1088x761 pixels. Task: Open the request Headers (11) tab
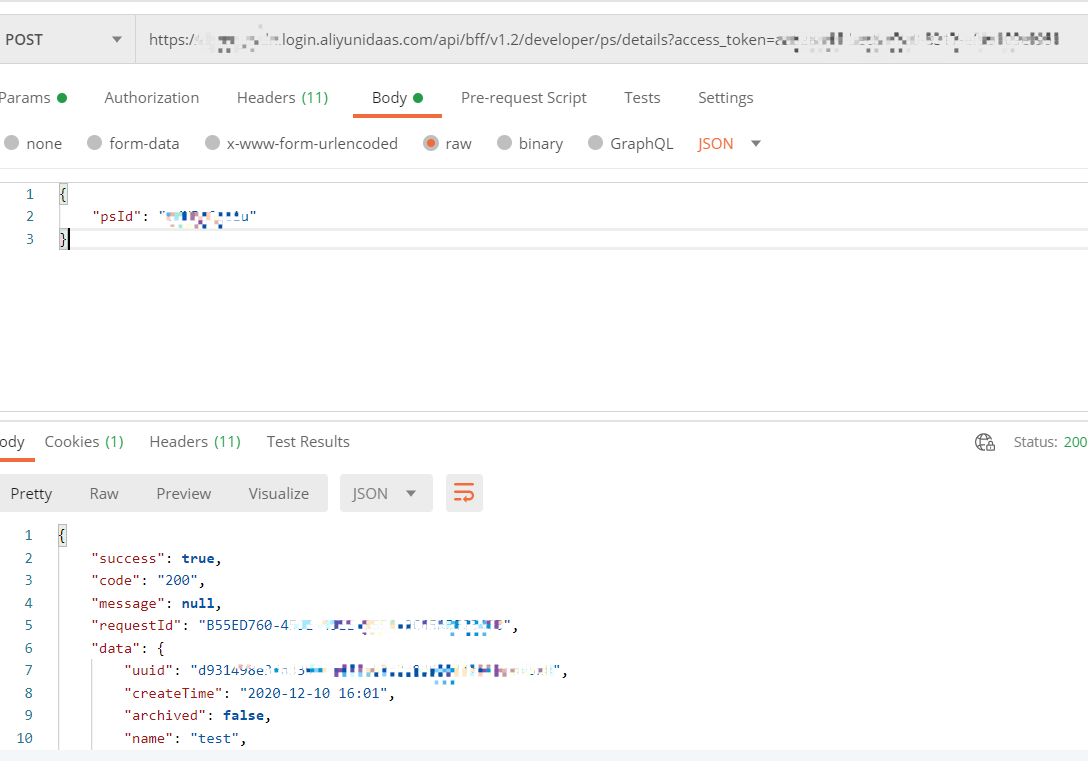coord(282,98)
